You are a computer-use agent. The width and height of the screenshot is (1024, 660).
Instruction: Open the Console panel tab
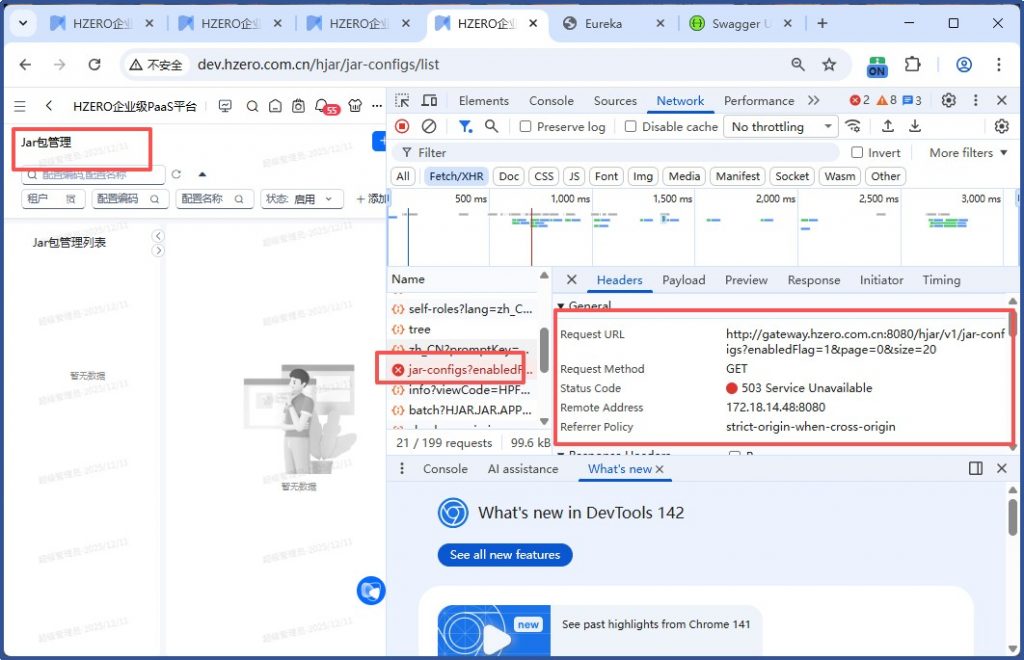click(551, 101)
